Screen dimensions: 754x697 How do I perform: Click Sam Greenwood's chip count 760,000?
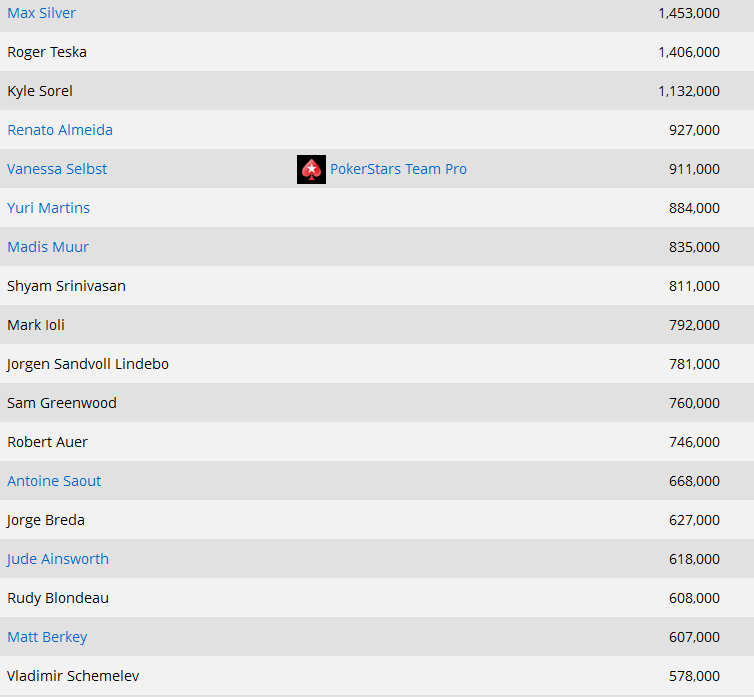click(694, 403)
